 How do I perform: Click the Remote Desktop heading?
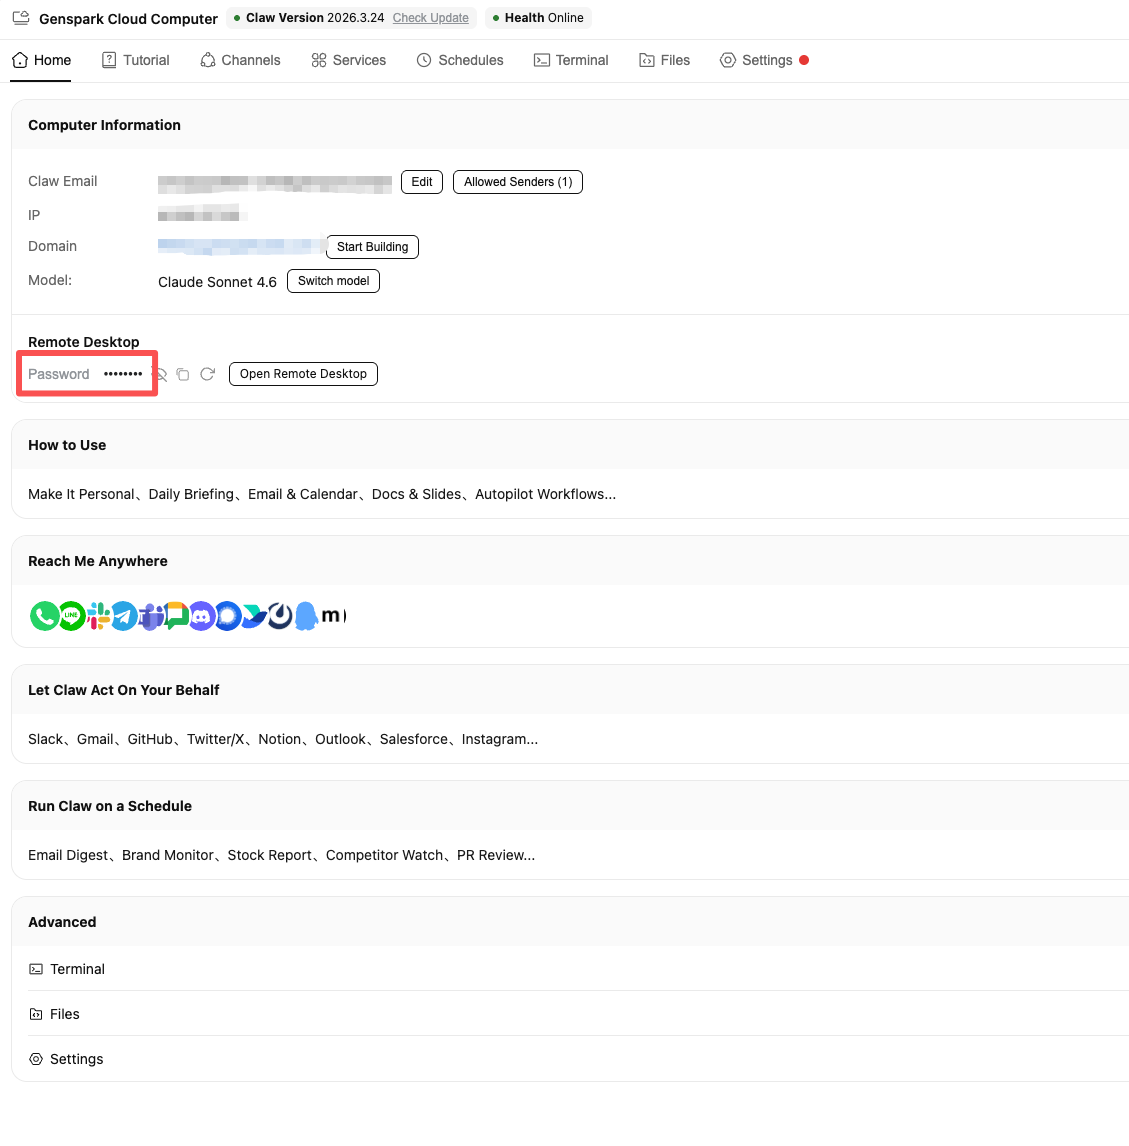coord(83,342)
